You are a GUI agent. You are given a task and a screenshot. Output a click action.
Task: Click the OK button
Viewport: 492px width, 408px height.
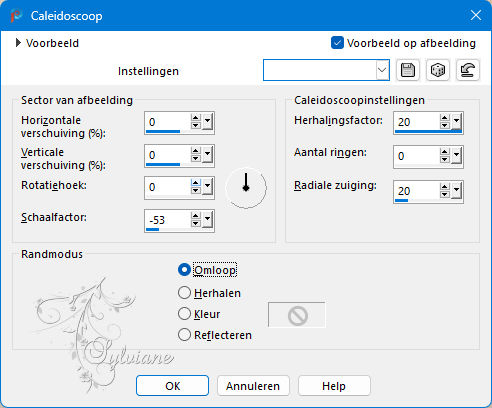click(172, 386)
